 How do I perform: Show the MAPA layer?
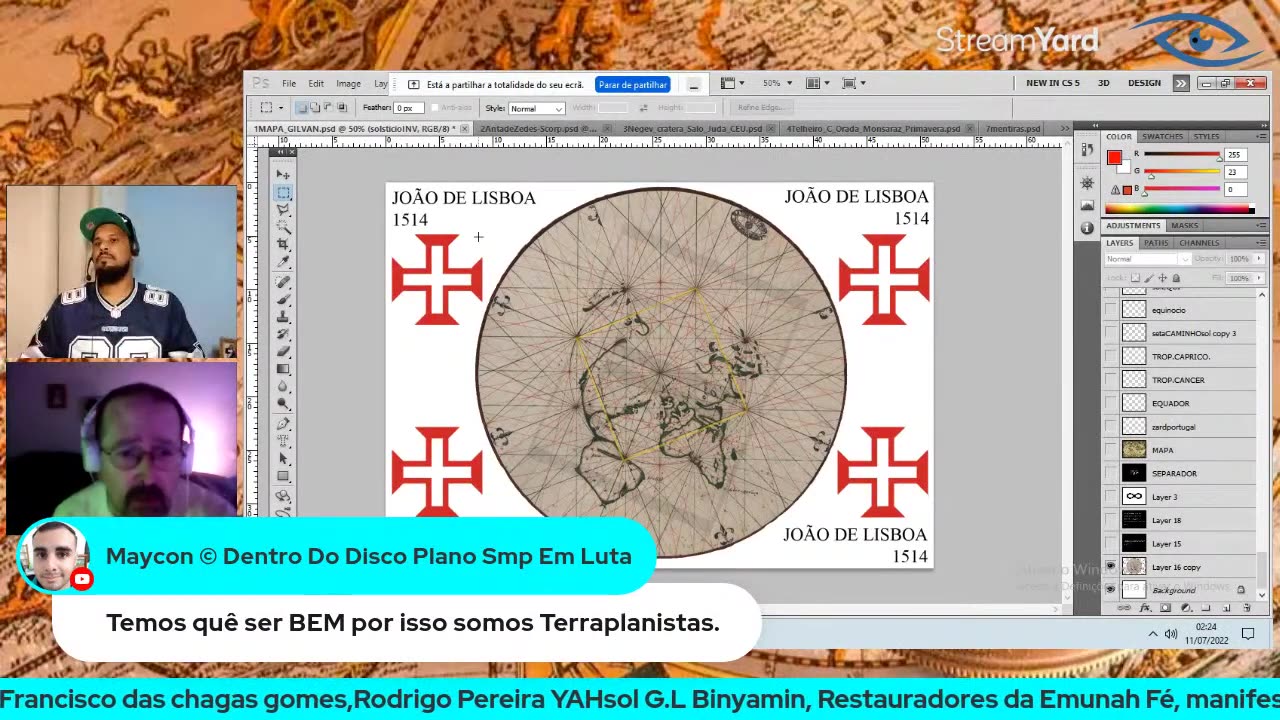(x=1110, y=450)
